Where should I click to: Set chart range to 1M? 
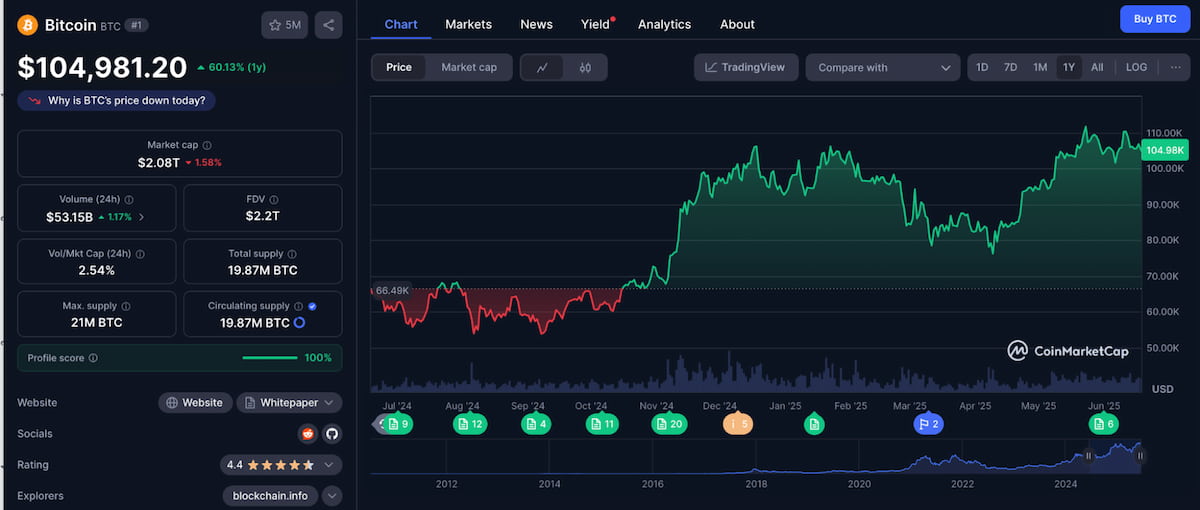(1040, 67)
